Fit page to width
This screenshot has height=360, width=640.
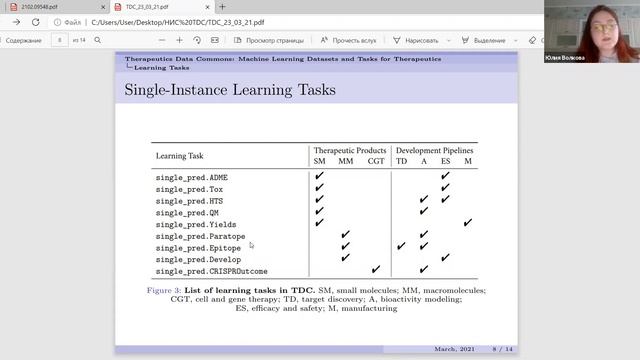pyautogui.click(x=215, y=40)
